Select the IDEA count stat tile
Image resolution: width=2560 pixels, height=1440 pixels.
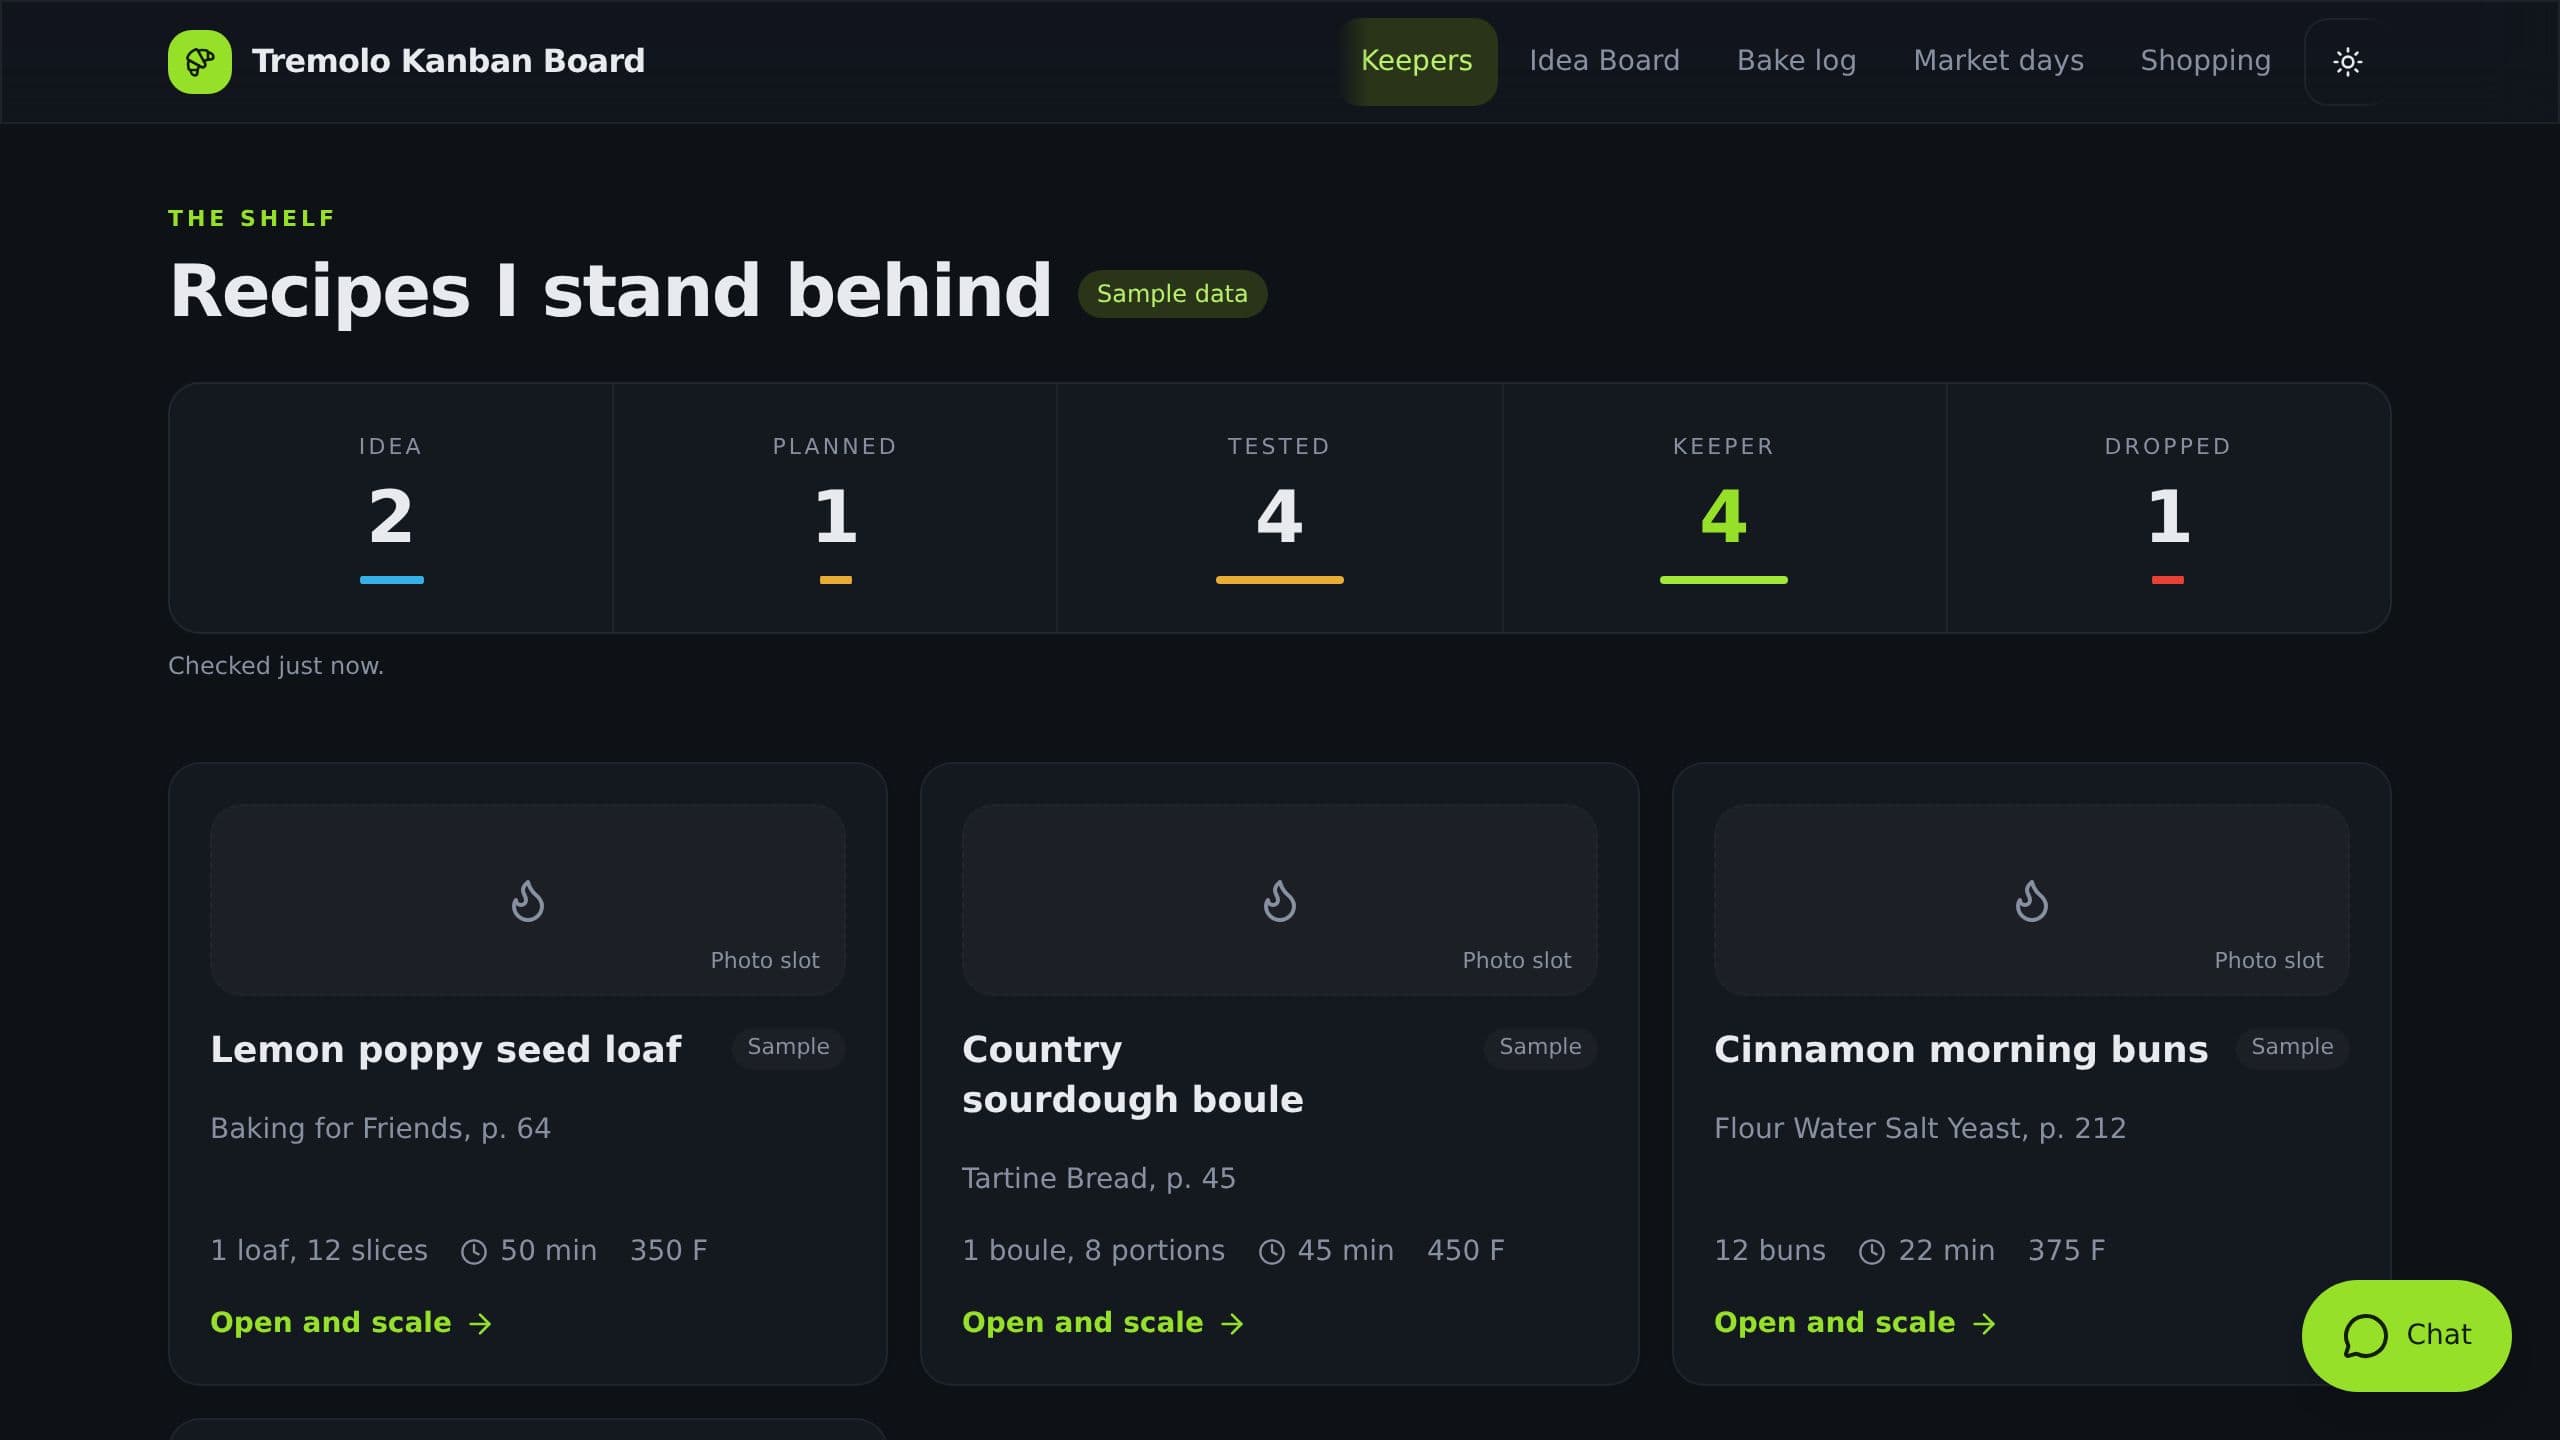[391, 508]
